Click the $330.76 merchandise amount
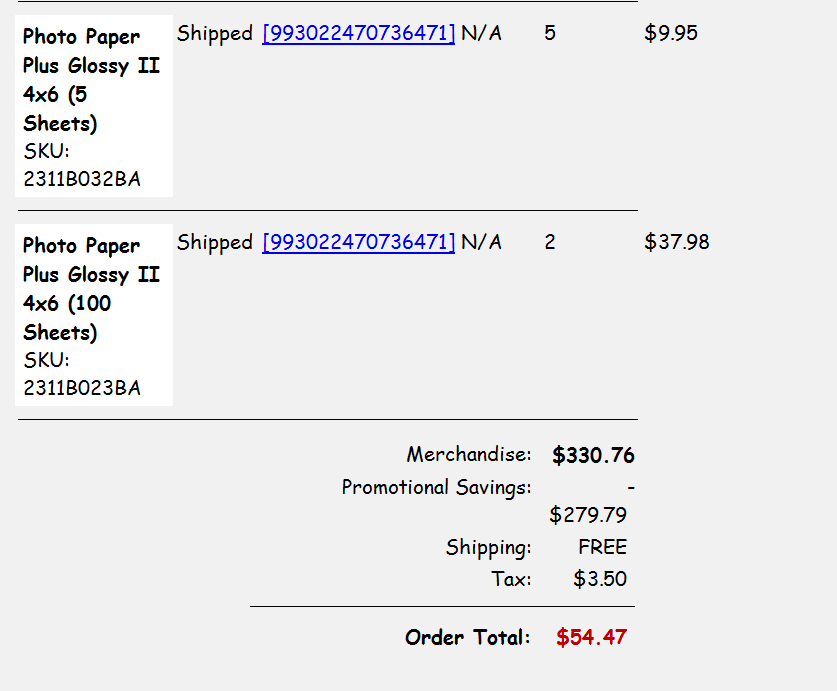The height and width of the screenshot is (691, 837). [593, 456]
